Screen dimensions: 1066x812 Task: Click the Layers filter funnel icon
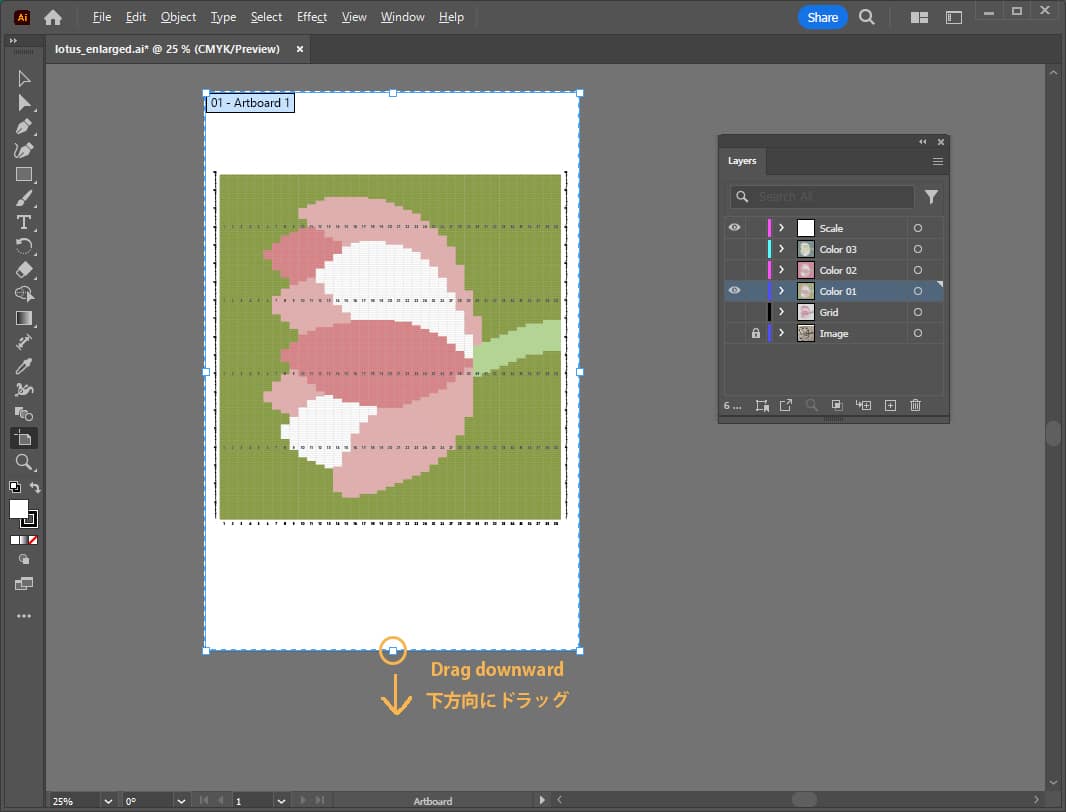pos(931,197)
